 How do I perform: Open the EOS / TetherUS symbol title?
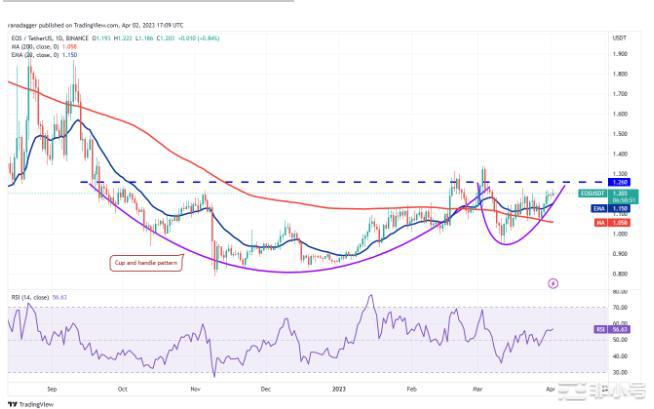(36, 19)
